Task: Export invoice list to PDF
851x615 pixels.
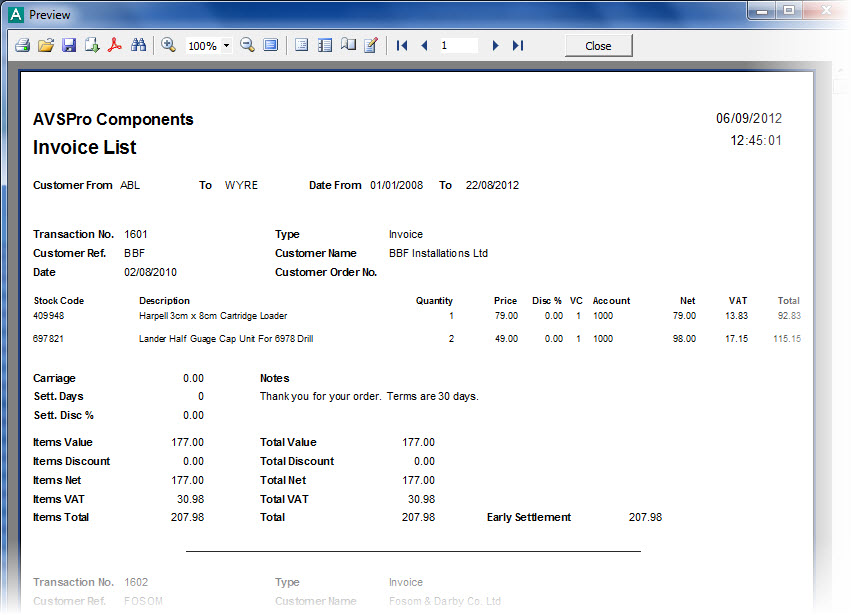Action: tap(115, 46)
